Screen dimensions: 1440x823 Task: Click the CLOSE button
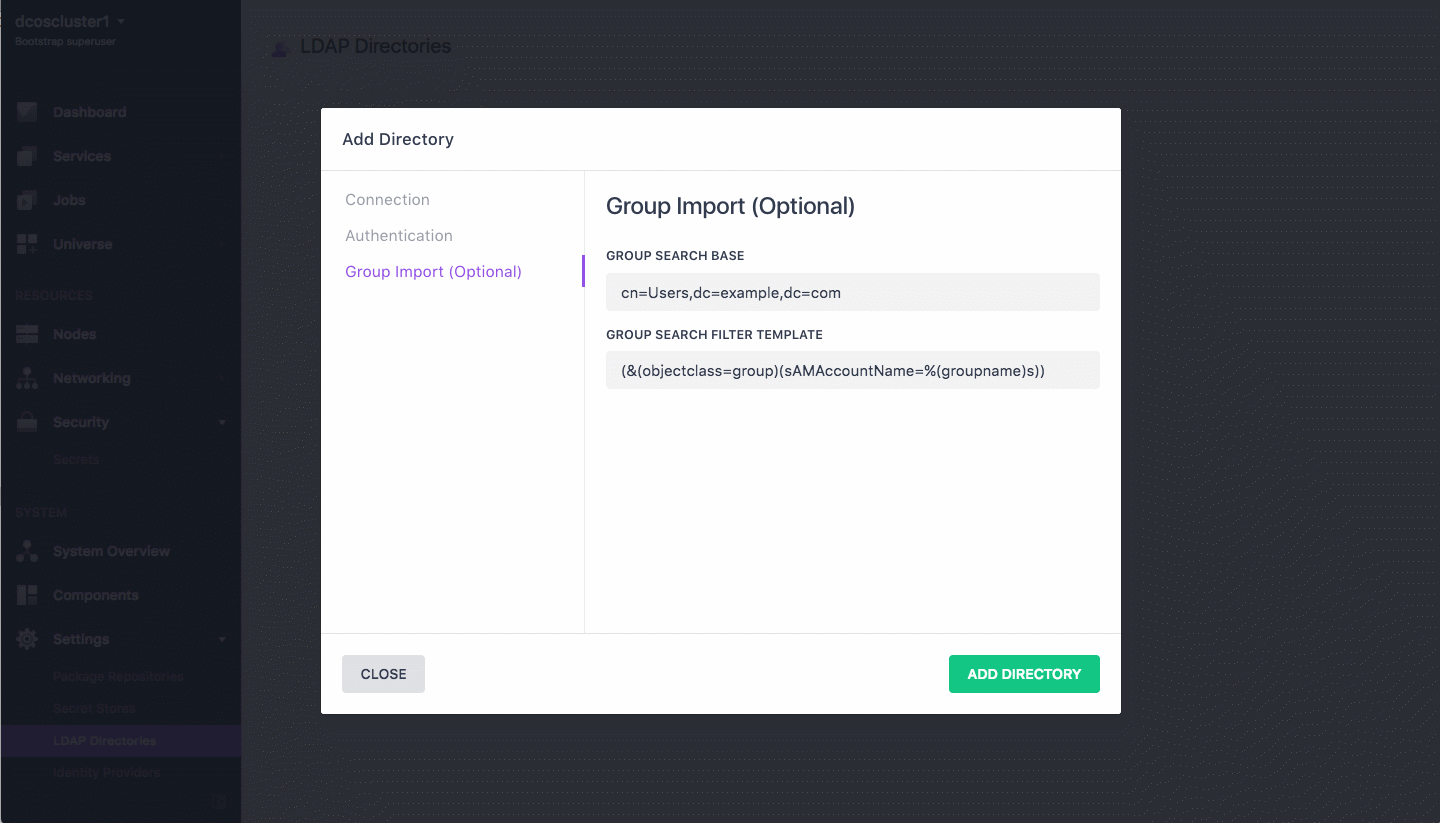click(x=383, y=674)
